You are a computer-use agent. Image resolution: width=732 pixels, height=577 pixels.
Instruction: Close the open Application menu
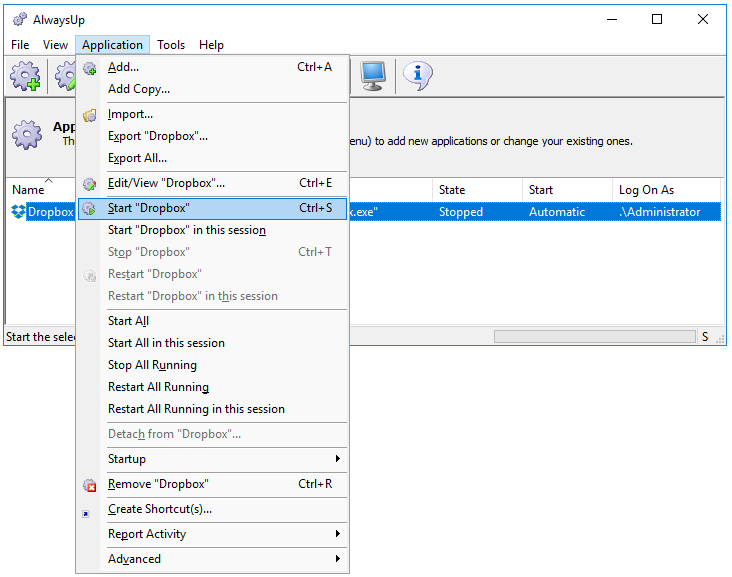(112, 45)
